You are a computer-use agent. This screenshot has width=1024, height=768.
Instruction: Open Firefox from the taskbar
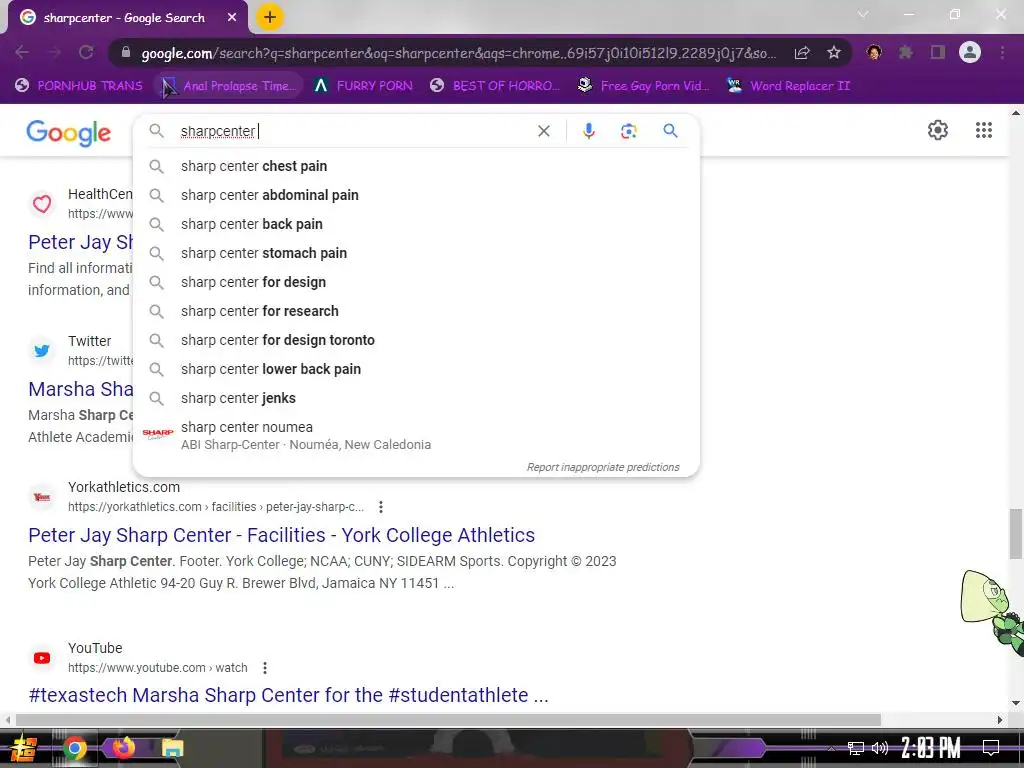tap(123, 748)
